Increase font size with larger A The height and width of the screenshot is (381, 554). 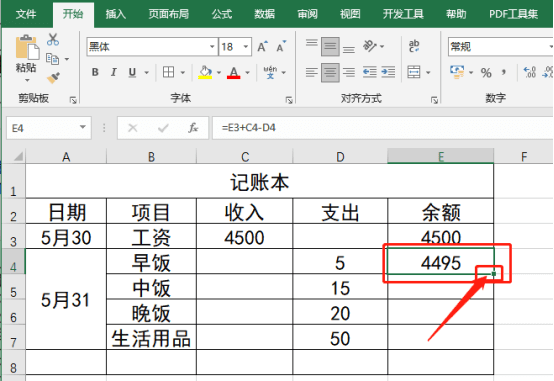click(263, 47)
